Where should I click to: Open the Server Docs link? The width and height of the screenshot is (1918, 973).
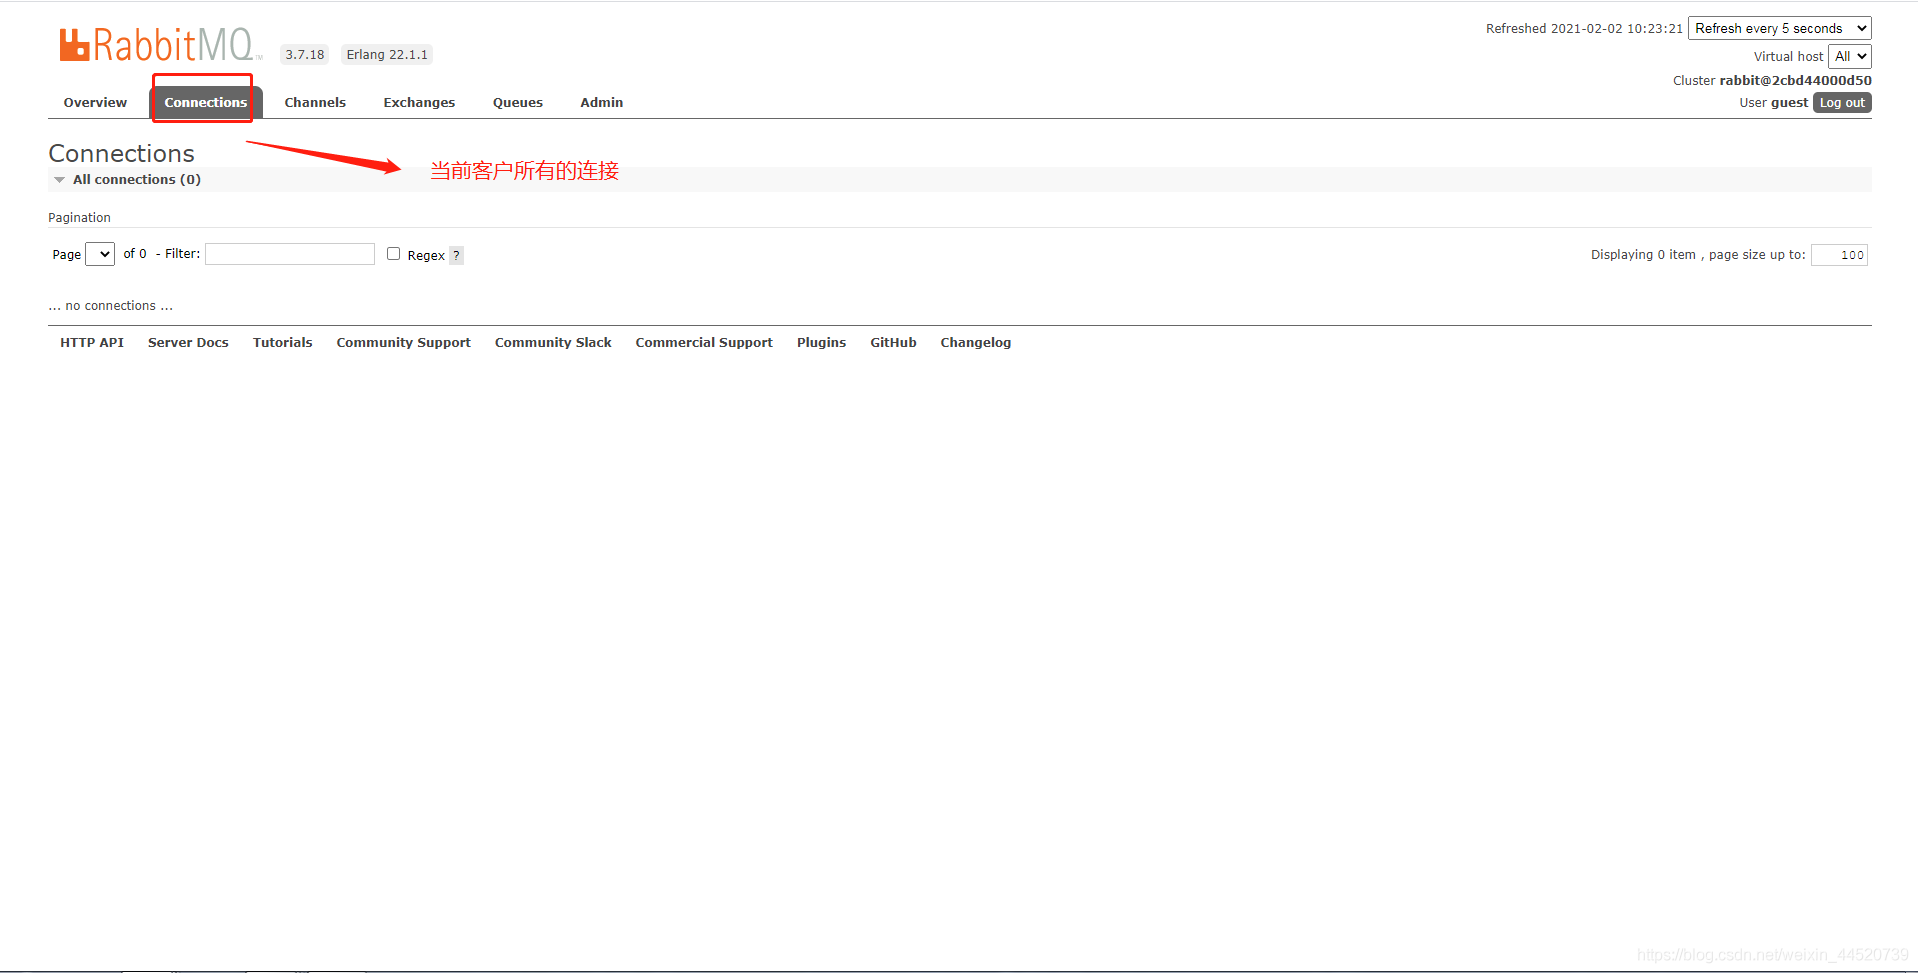(188, 342)
